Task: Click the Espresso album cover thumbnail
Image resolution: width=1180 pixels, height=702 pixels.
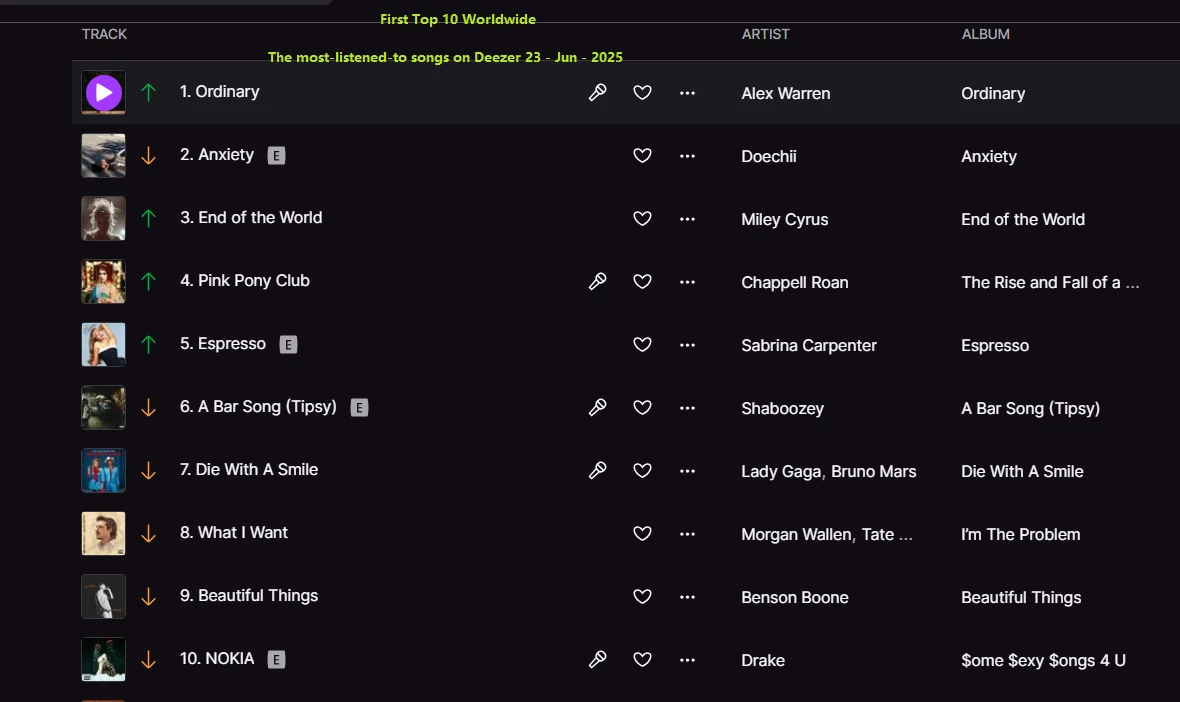Action: pyautogui.click(x=104, y=345)
